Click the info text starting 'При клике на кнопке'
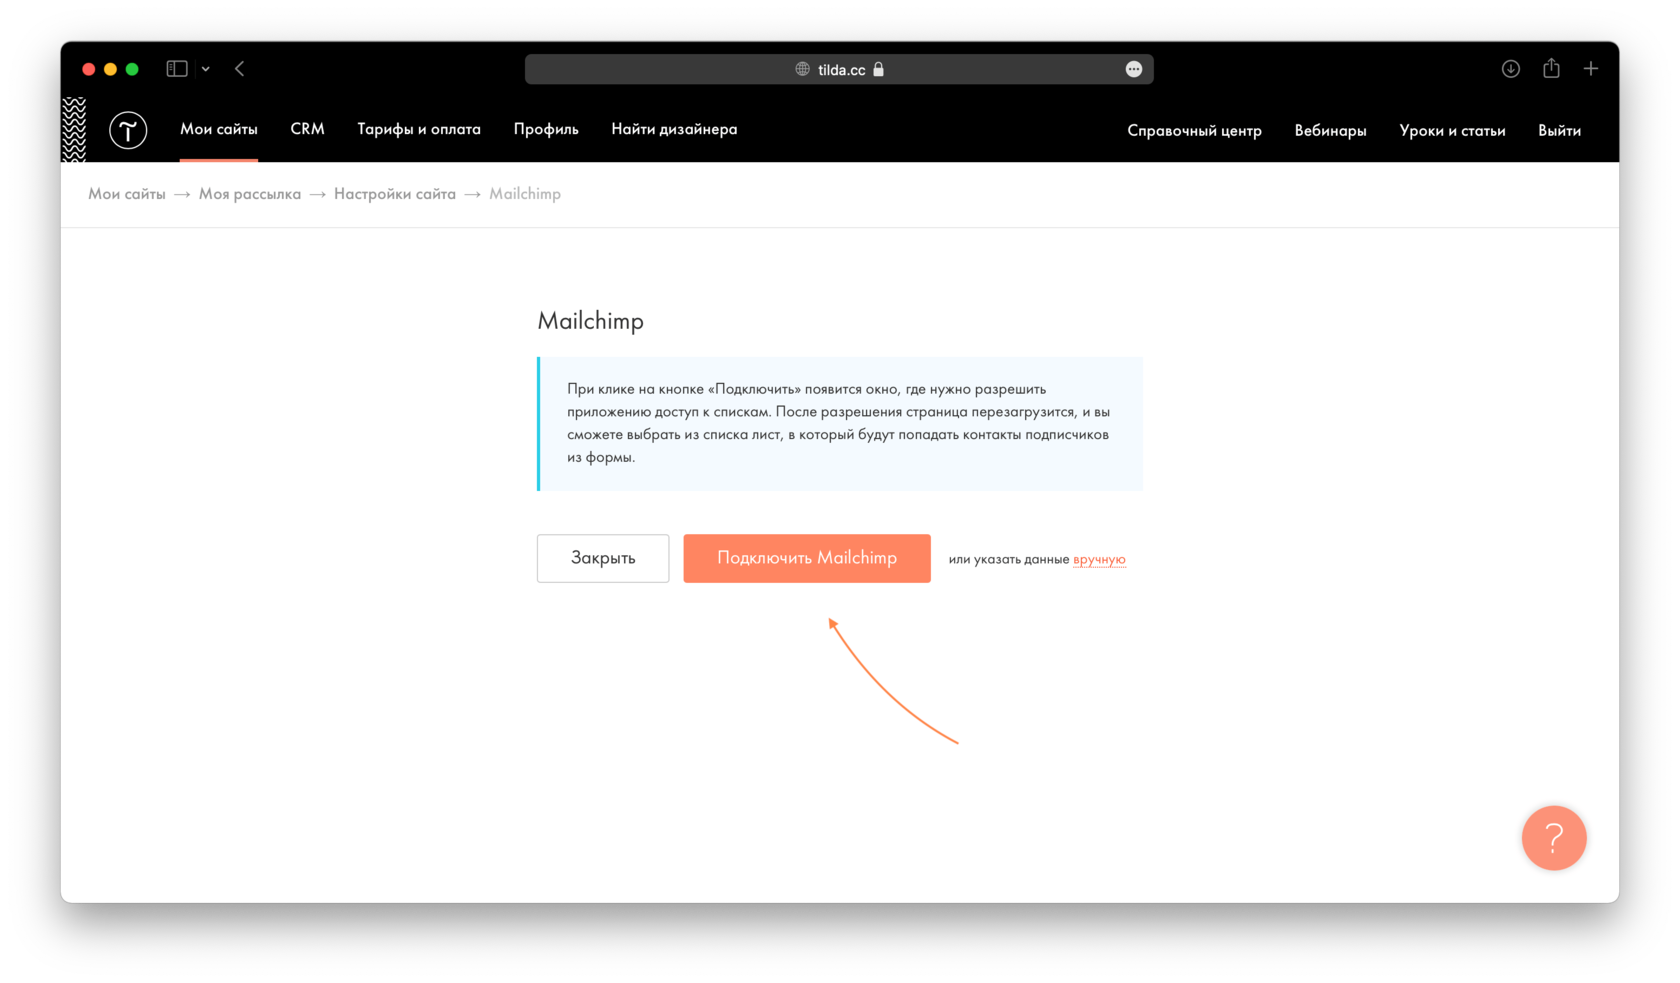Viewport: 1680px width, 983px height. [x=838, y=423]
